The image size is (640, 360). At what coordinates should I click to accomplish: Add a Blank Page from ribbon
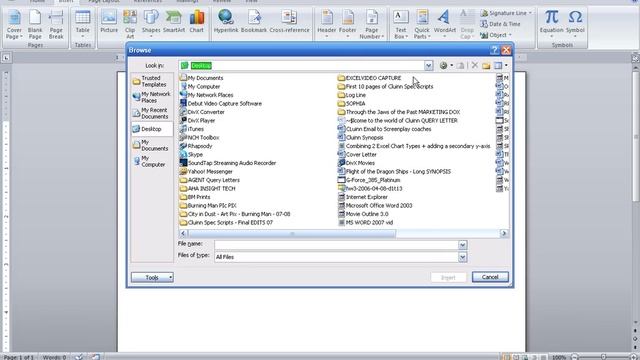pos(35,24)
